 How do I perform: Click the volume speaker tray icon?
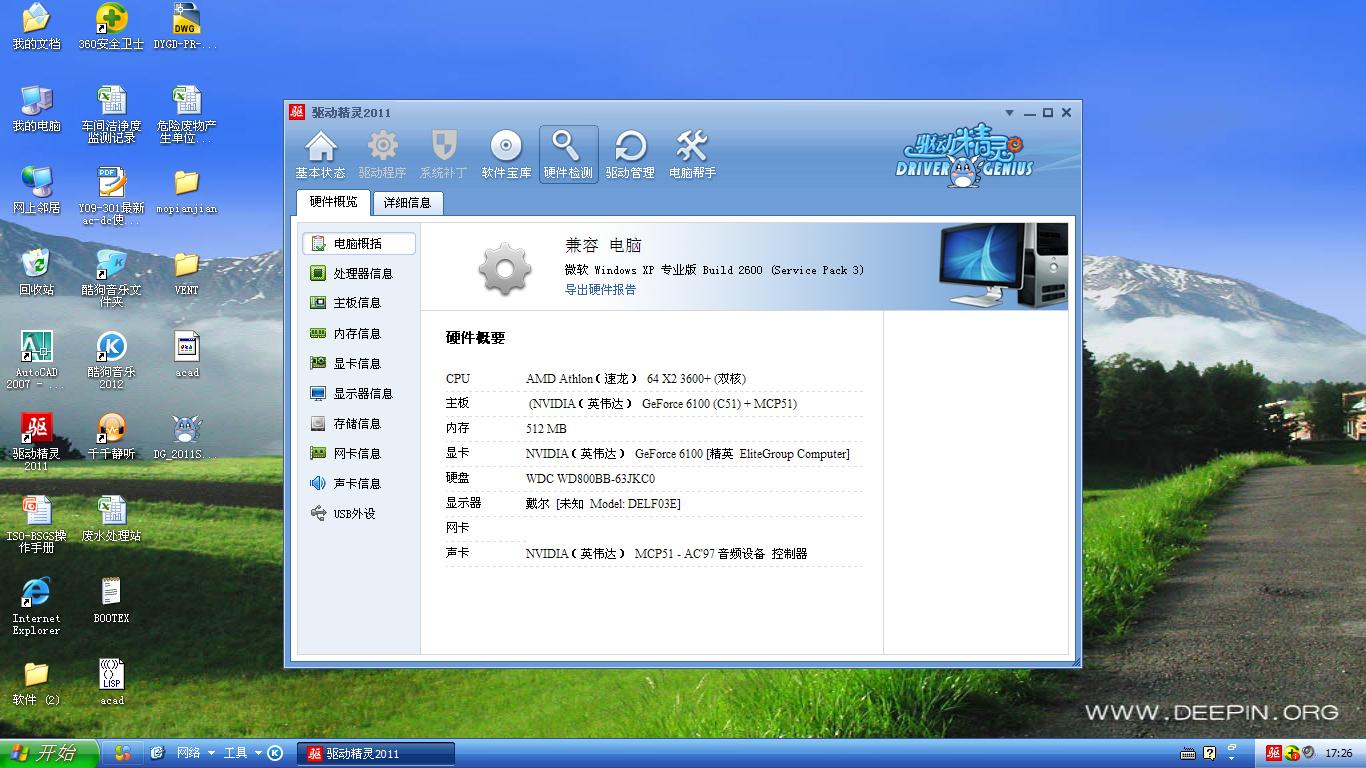click(x=1310, y=753)
